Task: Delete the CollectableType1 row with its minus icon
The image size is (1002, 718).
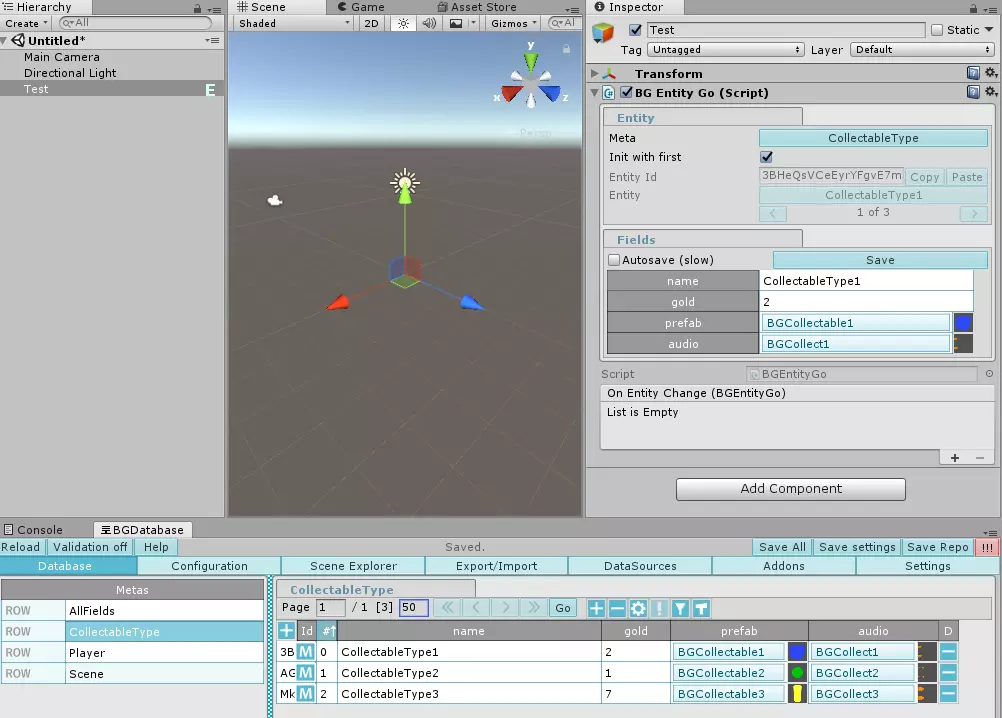Action: [x=948, y=652]
